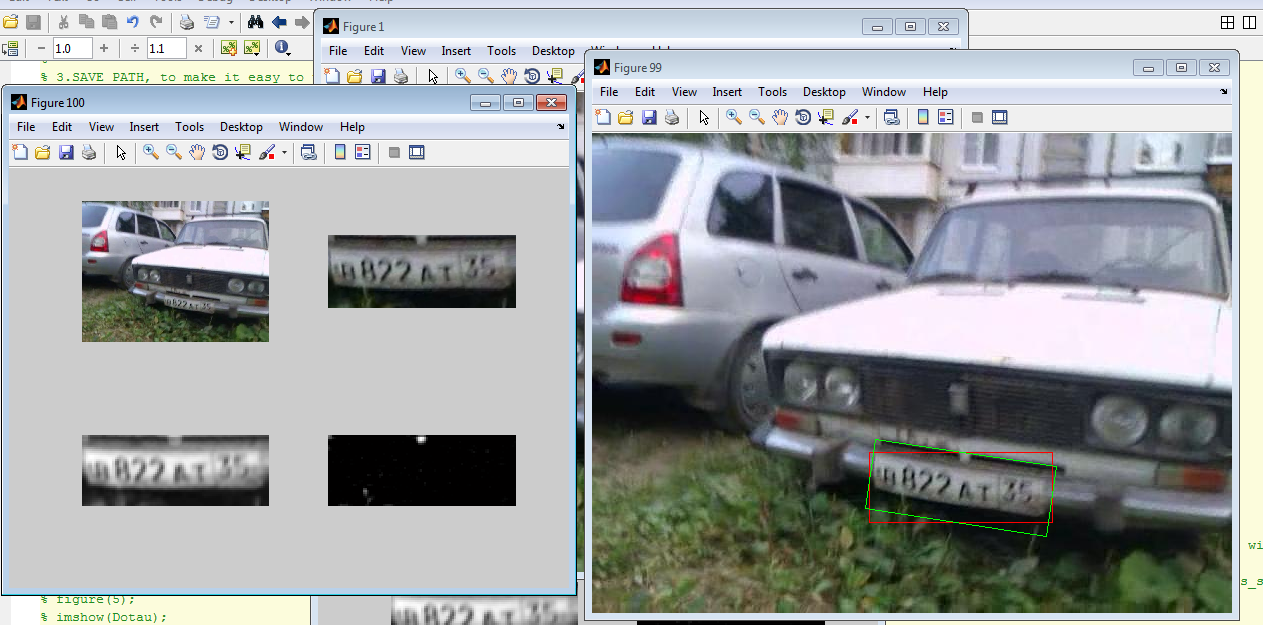This screenshot has width=1263, height=625.
Task: Click the color plate crop subplot in Figure 100
Action: (x=422, y=271)
